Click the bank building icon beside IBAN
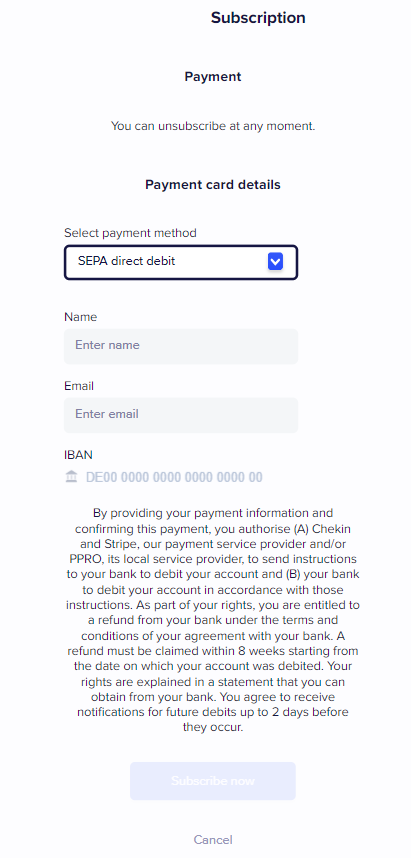Screen dimensions: 411x858 (x=71, y=477)
